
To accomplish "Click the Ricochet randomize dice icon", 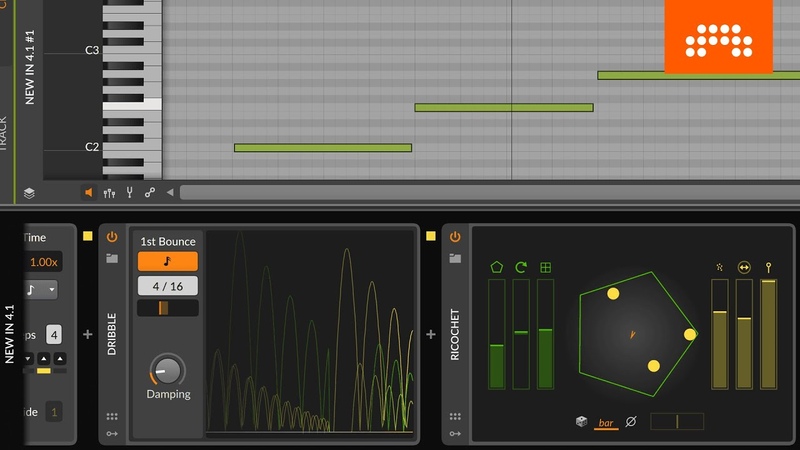I will click(581, 422).
